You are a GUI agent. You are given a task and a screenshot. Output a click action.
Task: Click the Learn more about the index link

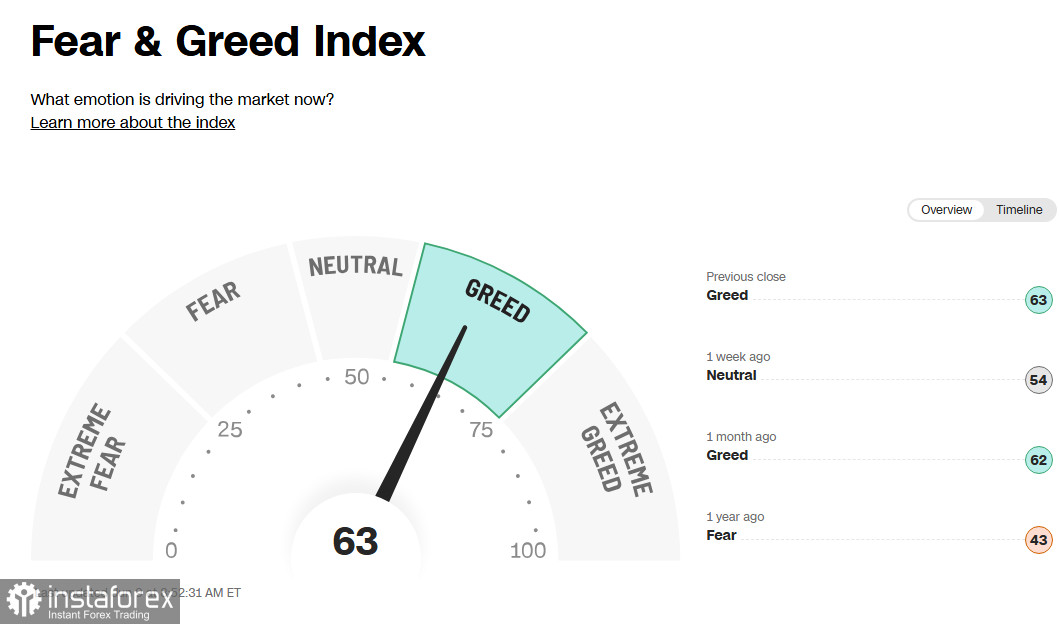tap(132, 122)
